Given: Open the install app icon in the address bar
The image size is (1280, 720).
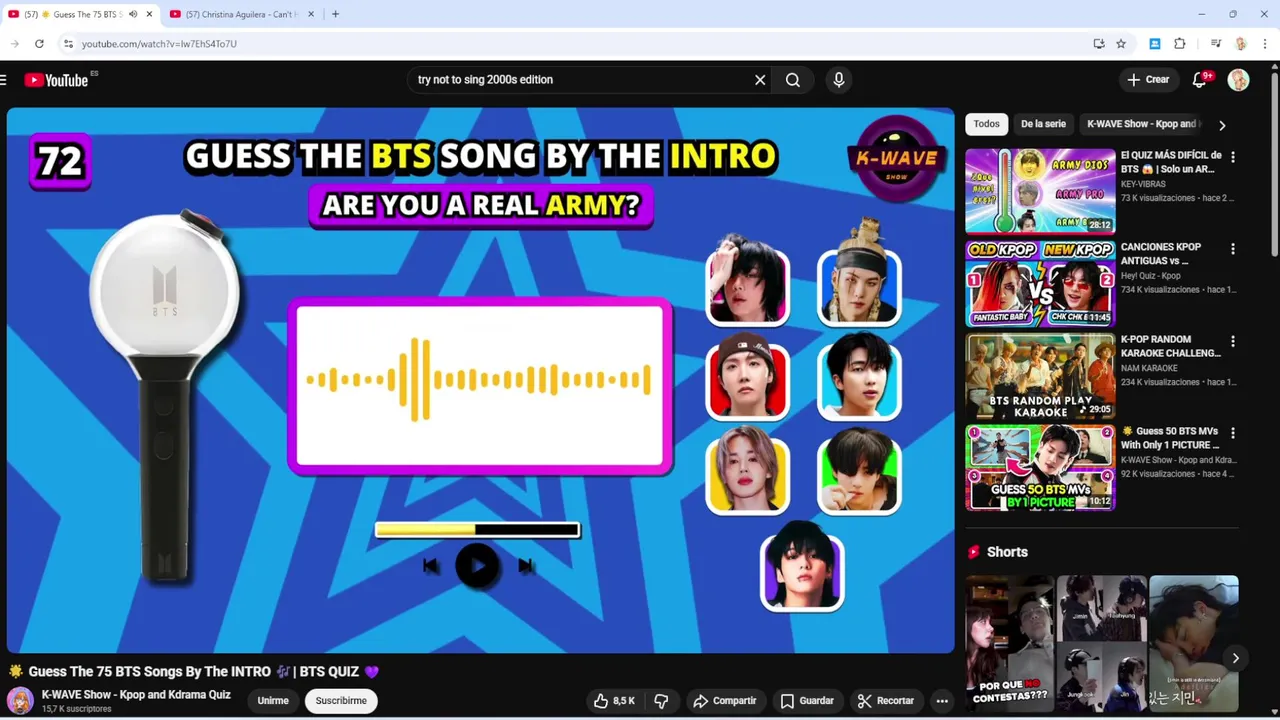Looking at the screenshot, I should (1099, 44).
